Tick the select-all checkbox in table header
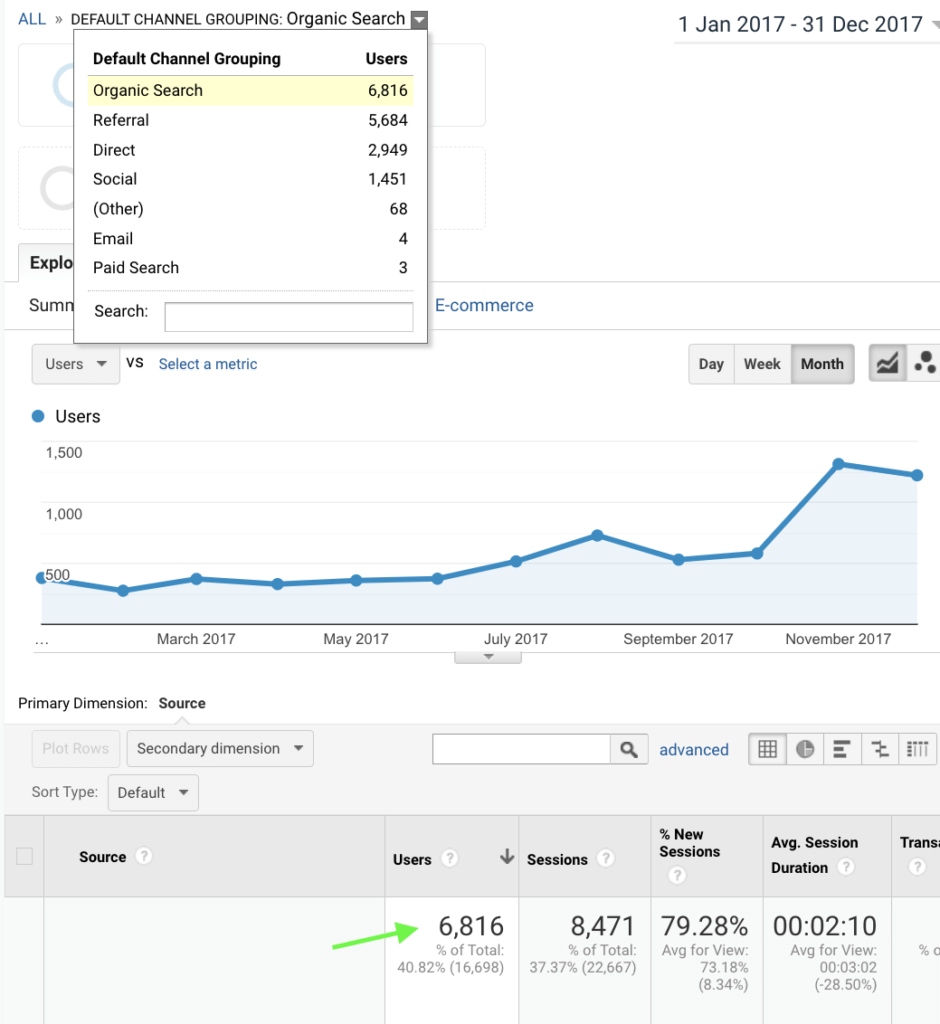Image resolution: width=940 pixels, height=1024 pixels. click(25, 856)
